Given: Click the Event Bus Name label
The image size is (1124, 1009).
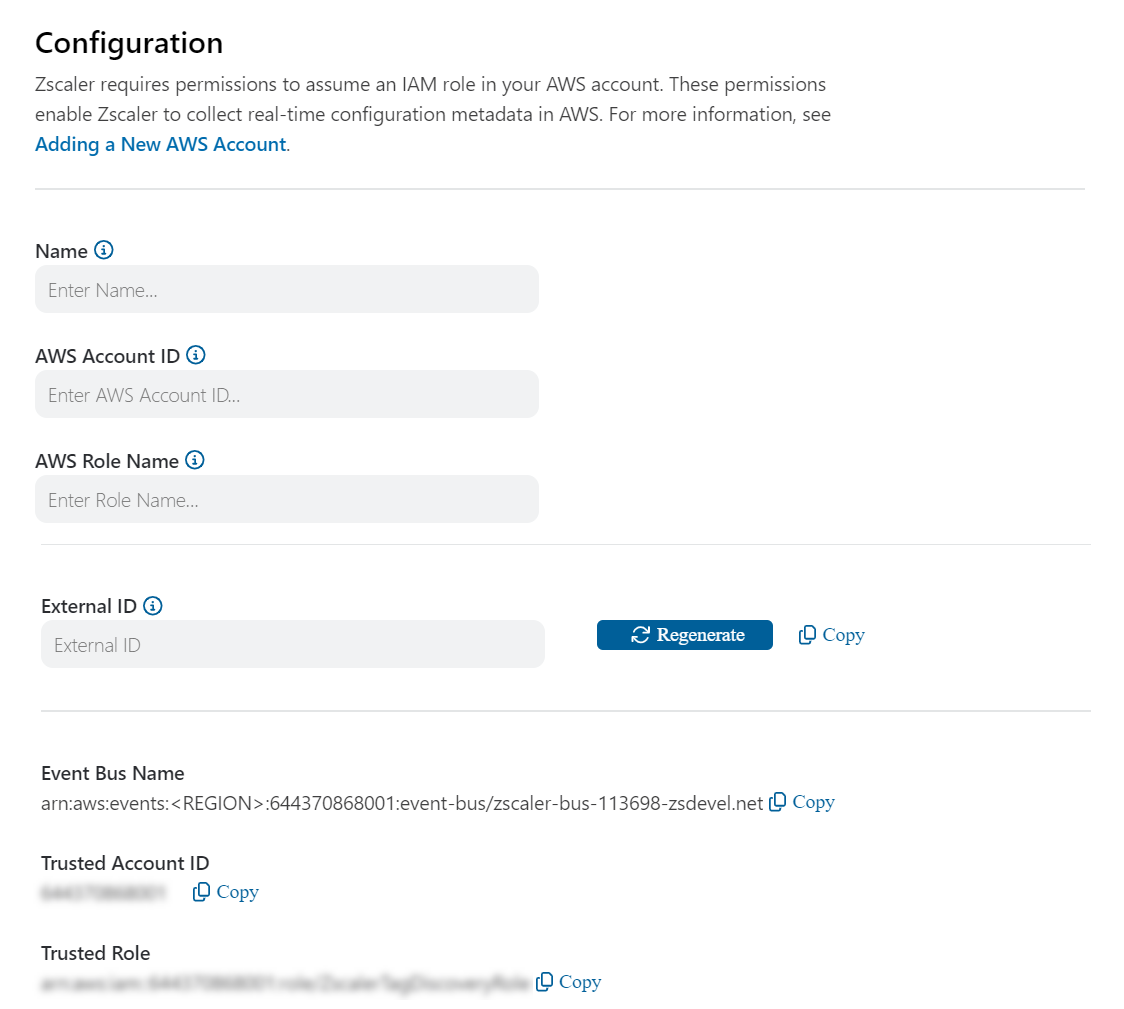Looking at the screenshot, I should click(x=112, y=772).
